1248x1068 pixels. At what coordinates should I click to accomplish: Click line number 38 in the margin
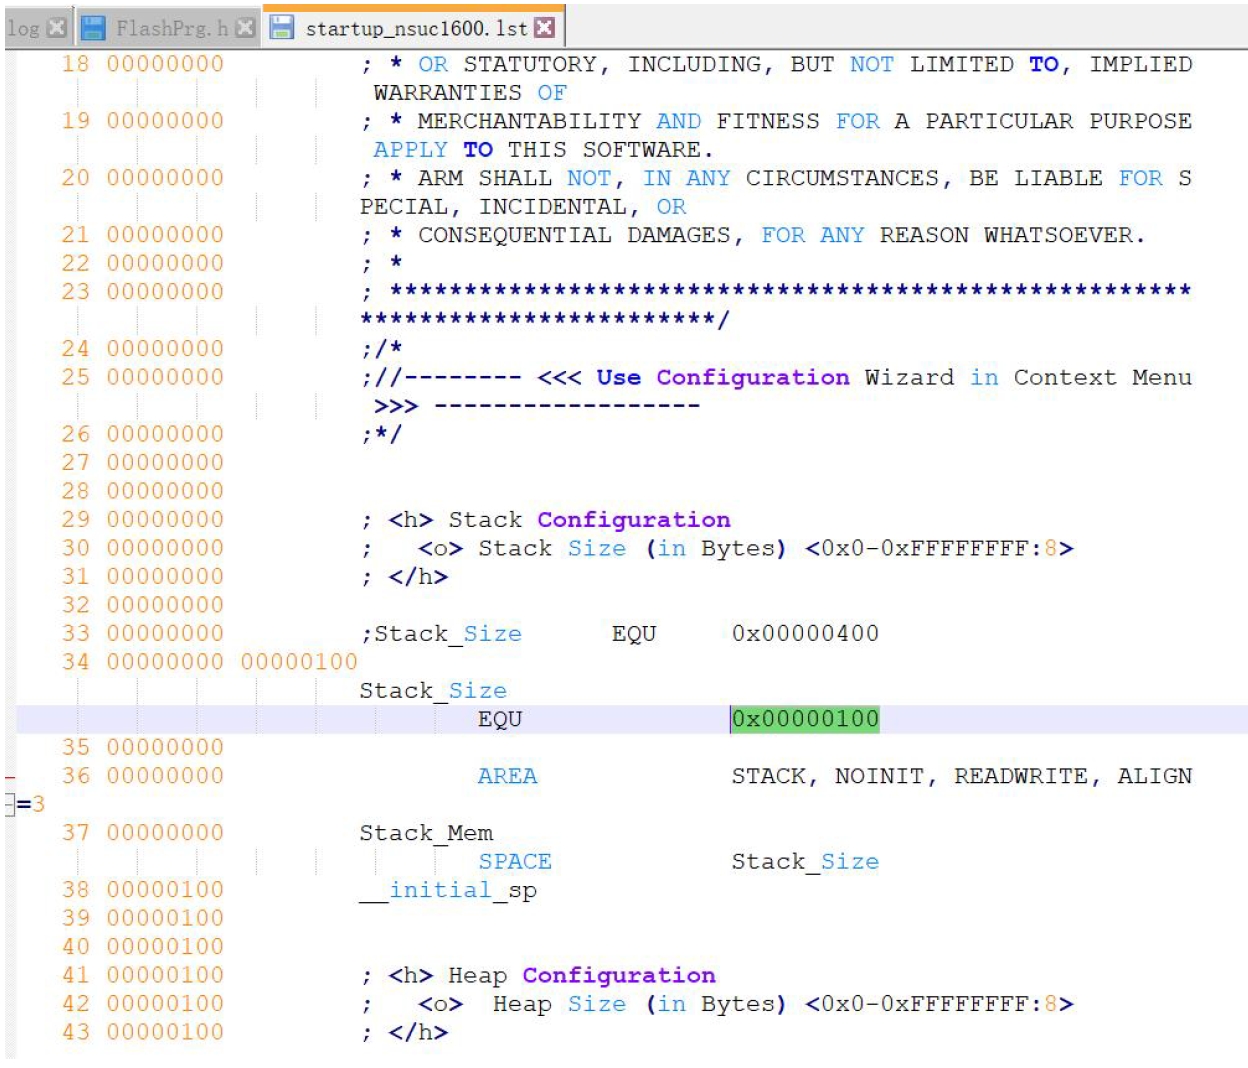tap(75, 890)
